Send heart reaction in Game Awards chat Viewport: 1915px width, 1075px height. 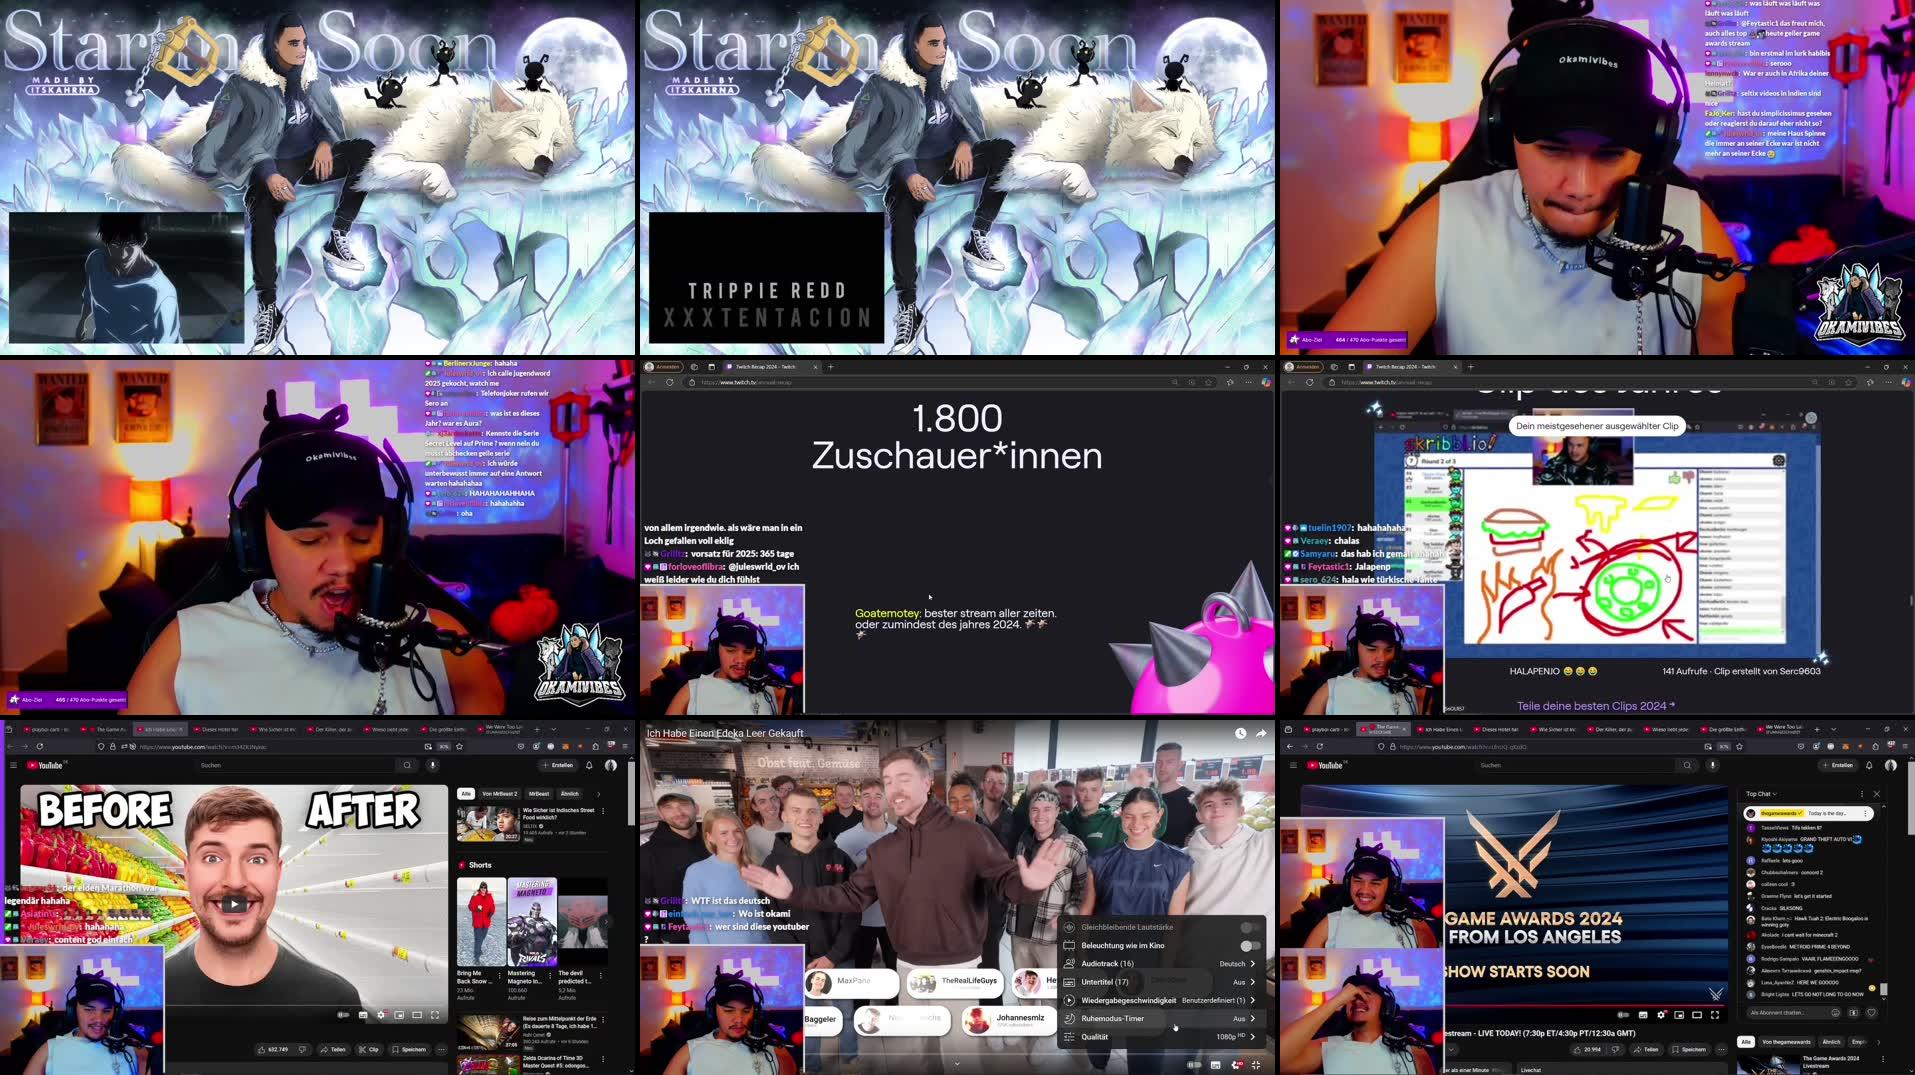pyautogui.click(x=1871, y=1013)
